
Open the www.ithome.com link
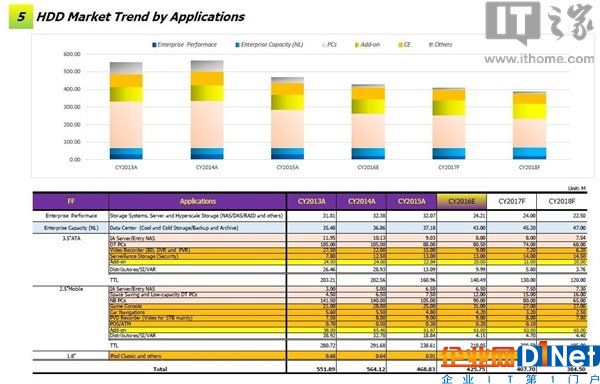click(x=539, y=59)
